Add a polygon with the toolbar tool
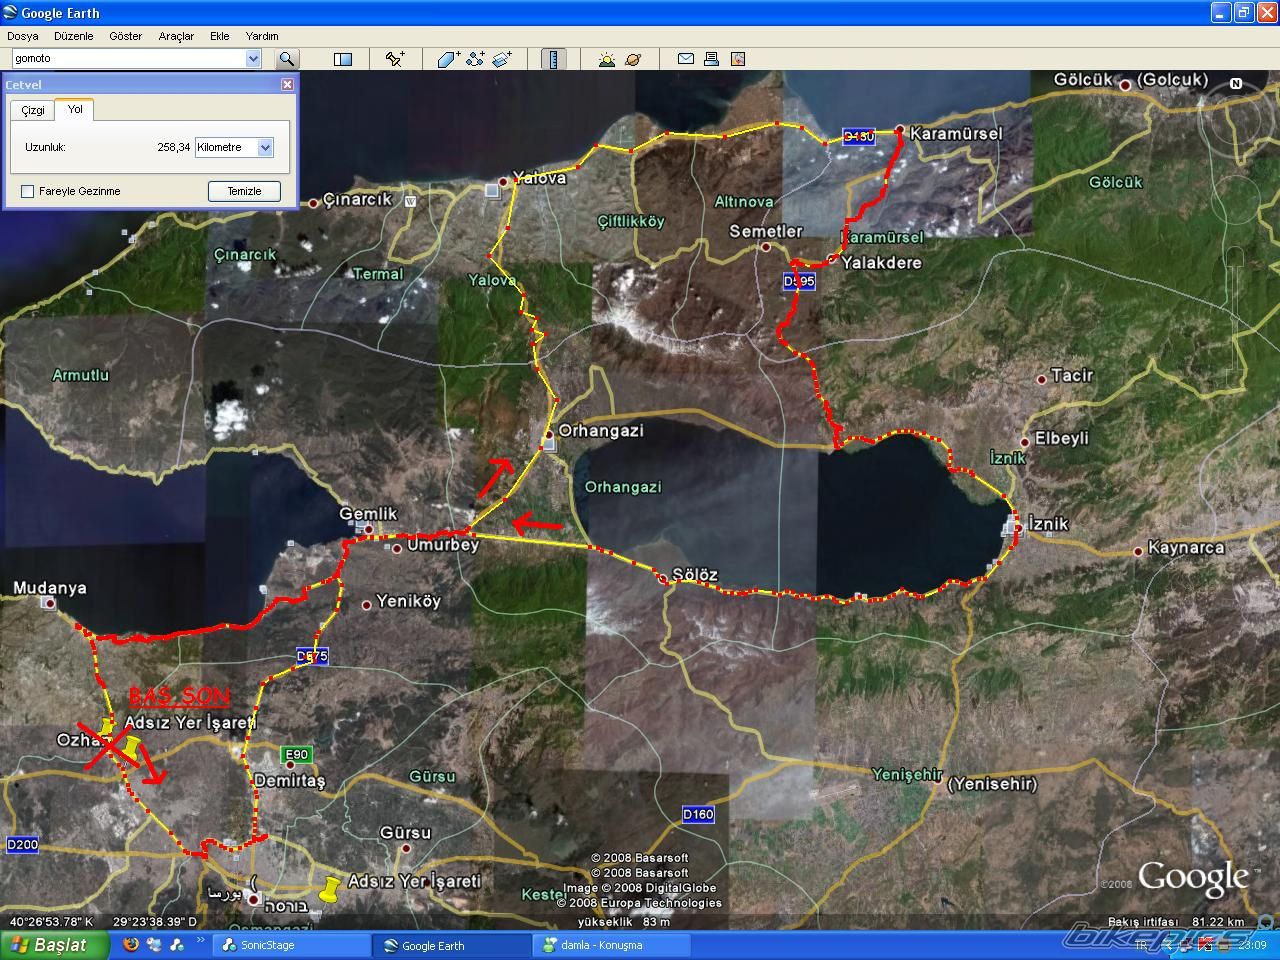 pos(448,59)
